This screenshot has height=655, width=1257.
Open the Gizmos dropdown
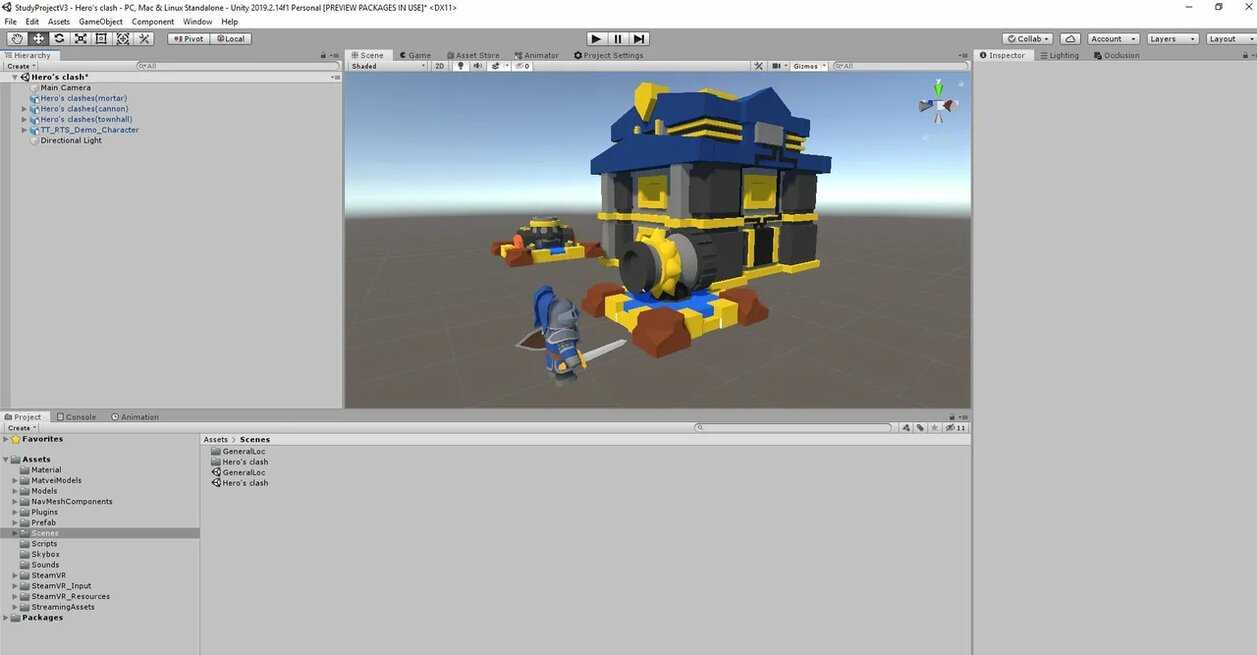809,66
